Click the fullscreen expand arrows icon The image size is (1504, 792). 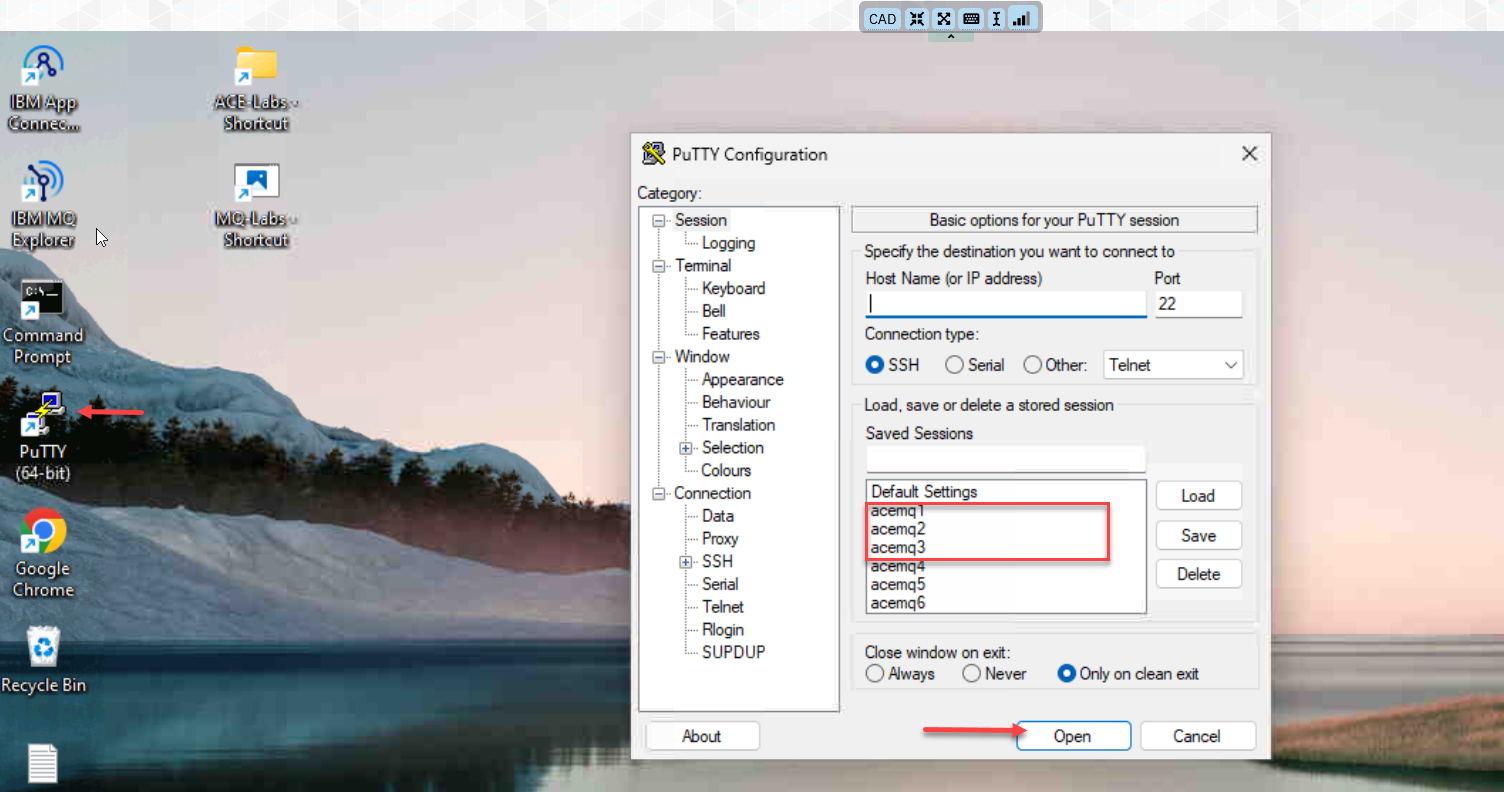[943, 19]
